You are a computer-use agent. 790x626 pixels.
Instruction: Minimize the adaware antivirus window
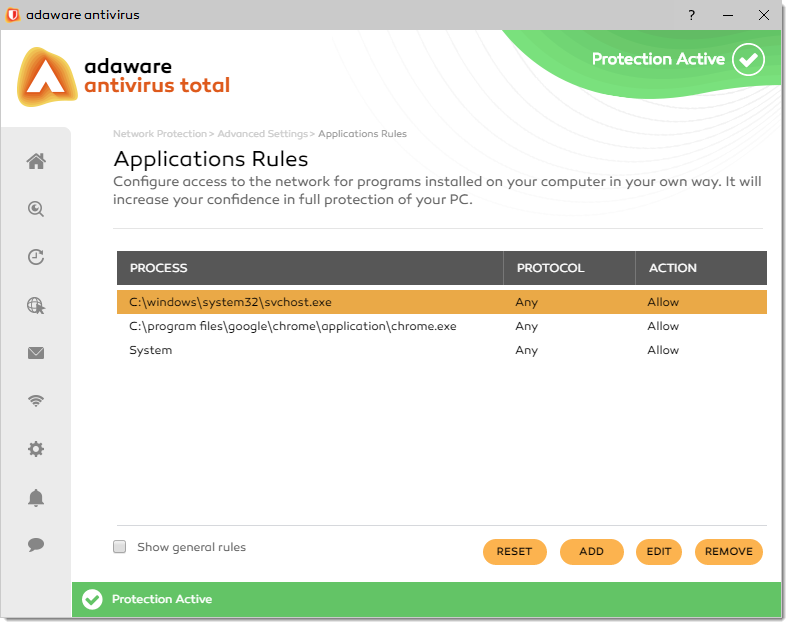(x=728, y=15)
